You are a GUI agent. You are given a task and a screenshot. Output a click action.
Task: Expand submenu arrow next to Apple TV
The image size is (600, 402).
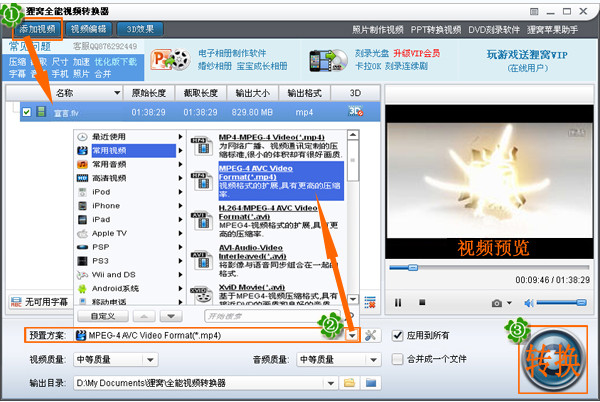click(x=180, y=233)
